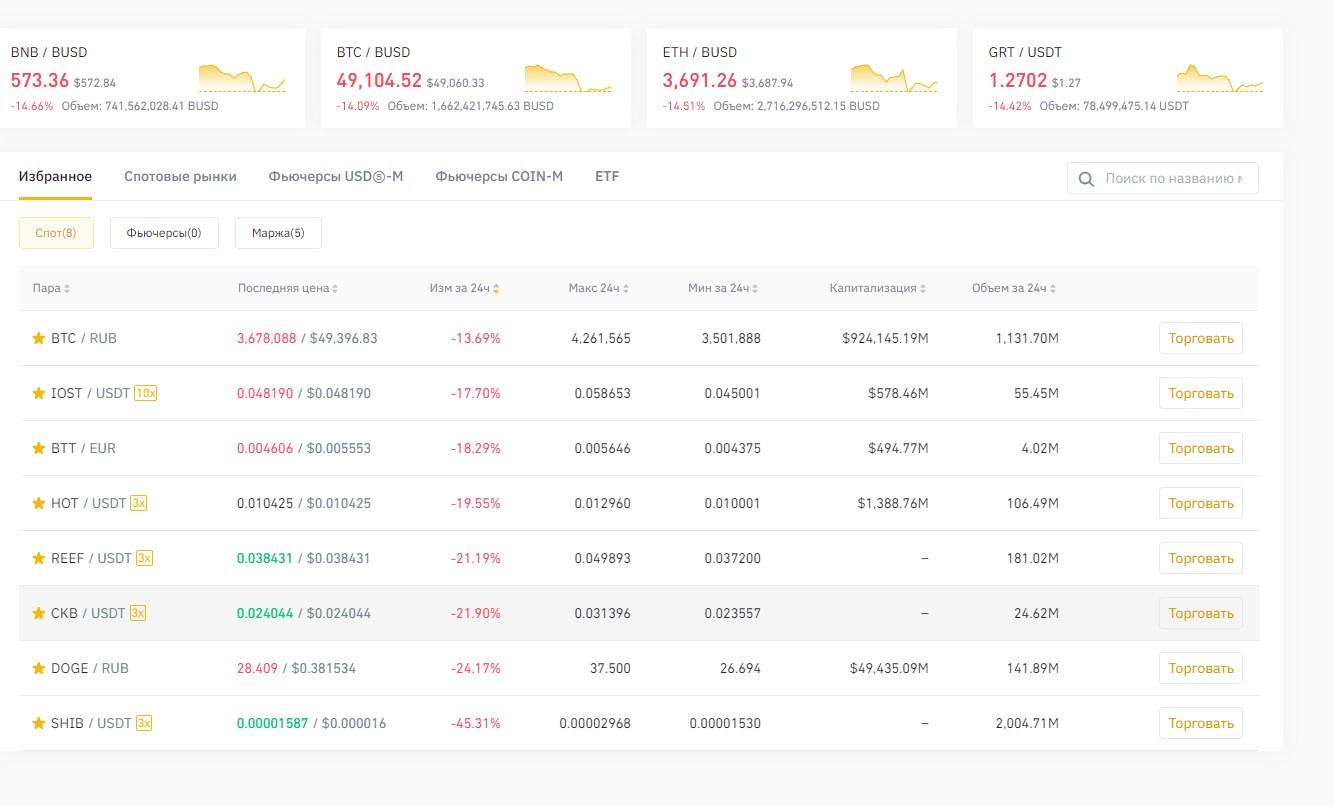The image size is (1334, 806).
Task: Click the DOGE / RUB pair name
Action: 90,668
